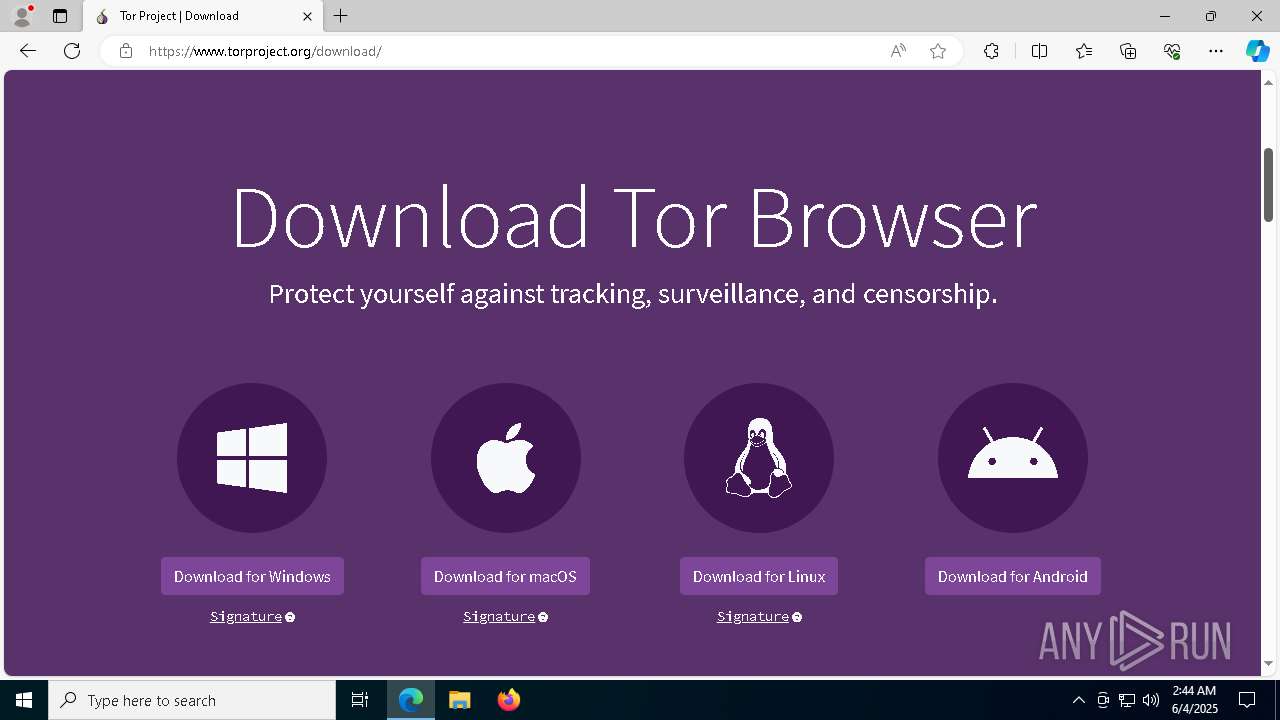Screen dimensions: 1280x720
Task: Open network status tray icon
Action: point(1127,700)
